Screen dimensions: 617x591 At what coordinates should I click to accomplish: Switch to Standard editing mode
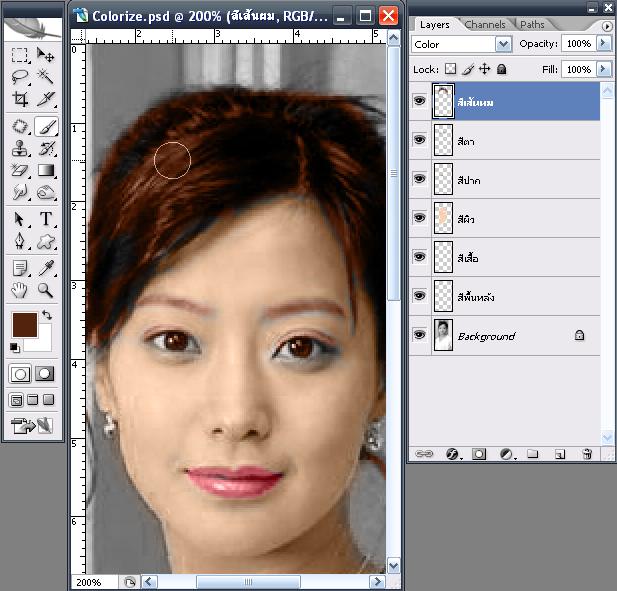click(x=20, y=373)
